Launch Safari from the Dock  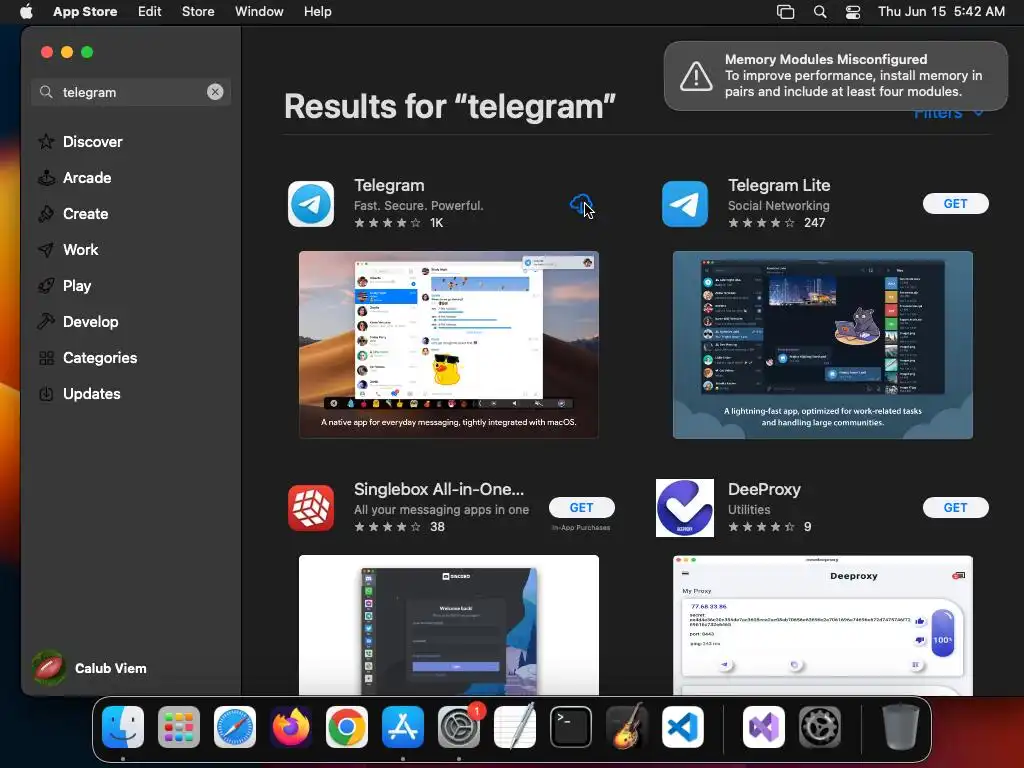coord(235,727)
